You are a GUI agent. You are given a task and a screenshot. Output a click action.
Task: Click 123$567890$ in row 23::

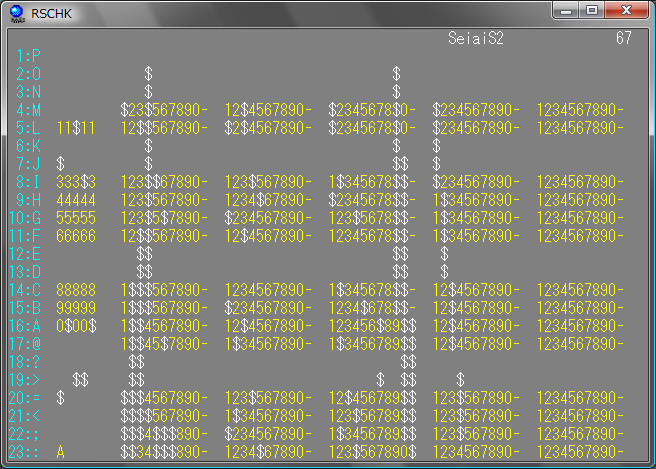point(372,451)
